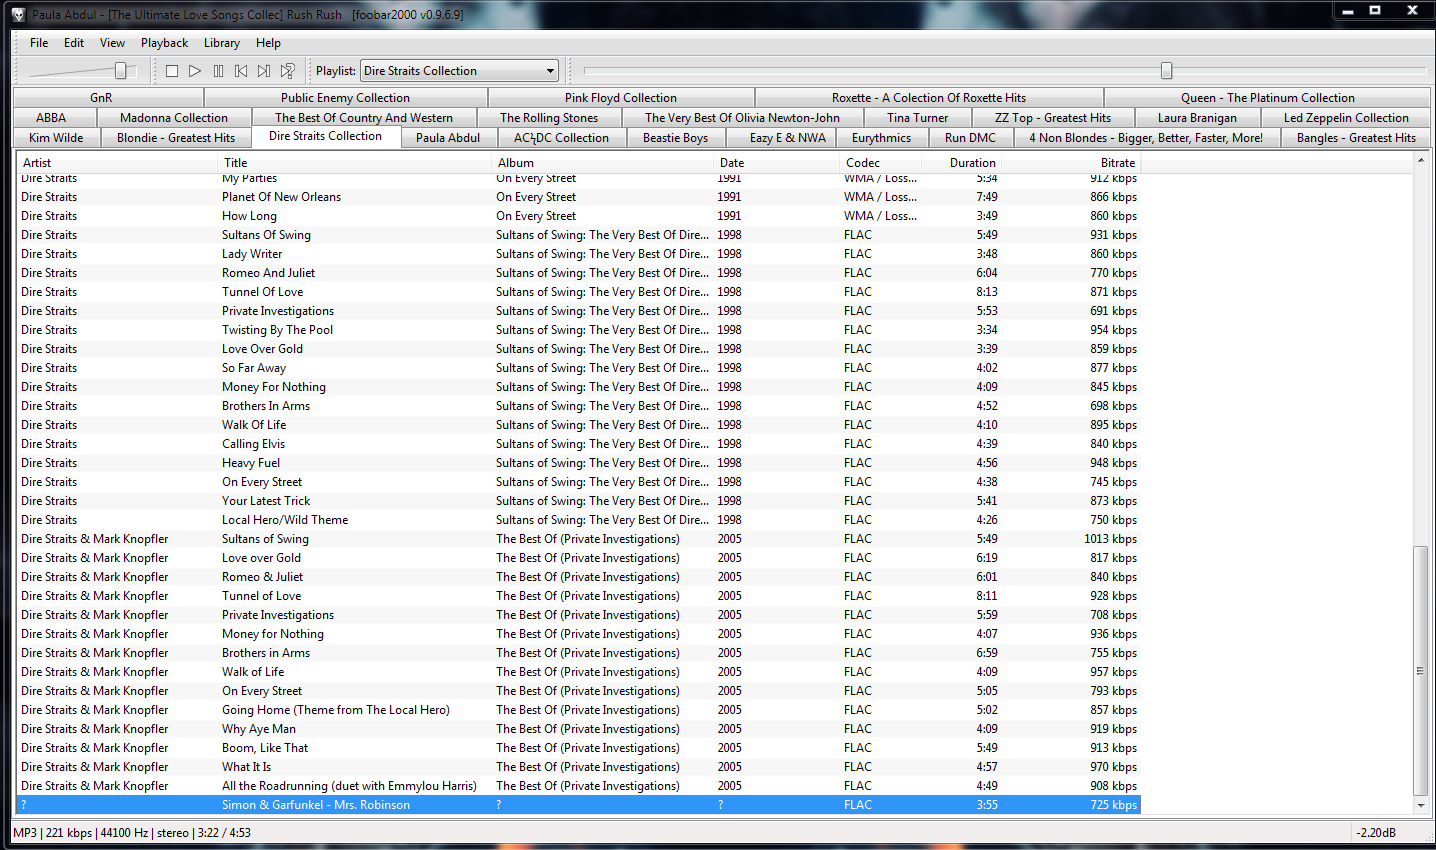This screenshot has height=850, width=1436.
Task: Skip to the Next track
Action: [x=264, y=71]
